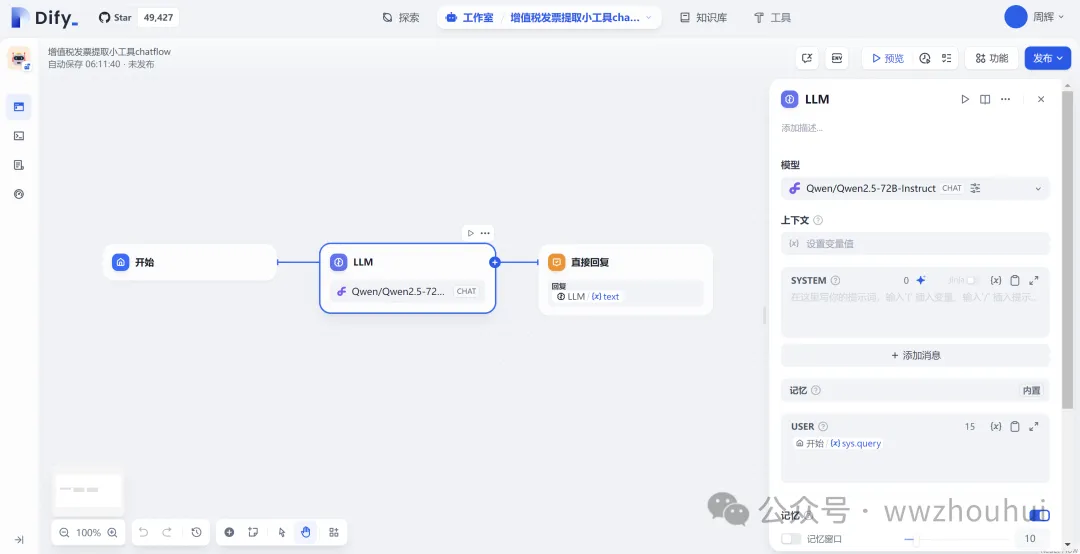This screenshot has height=554, width=1080.
Task: Click the plus handle on the LLM node
Action: coord(495,262)
